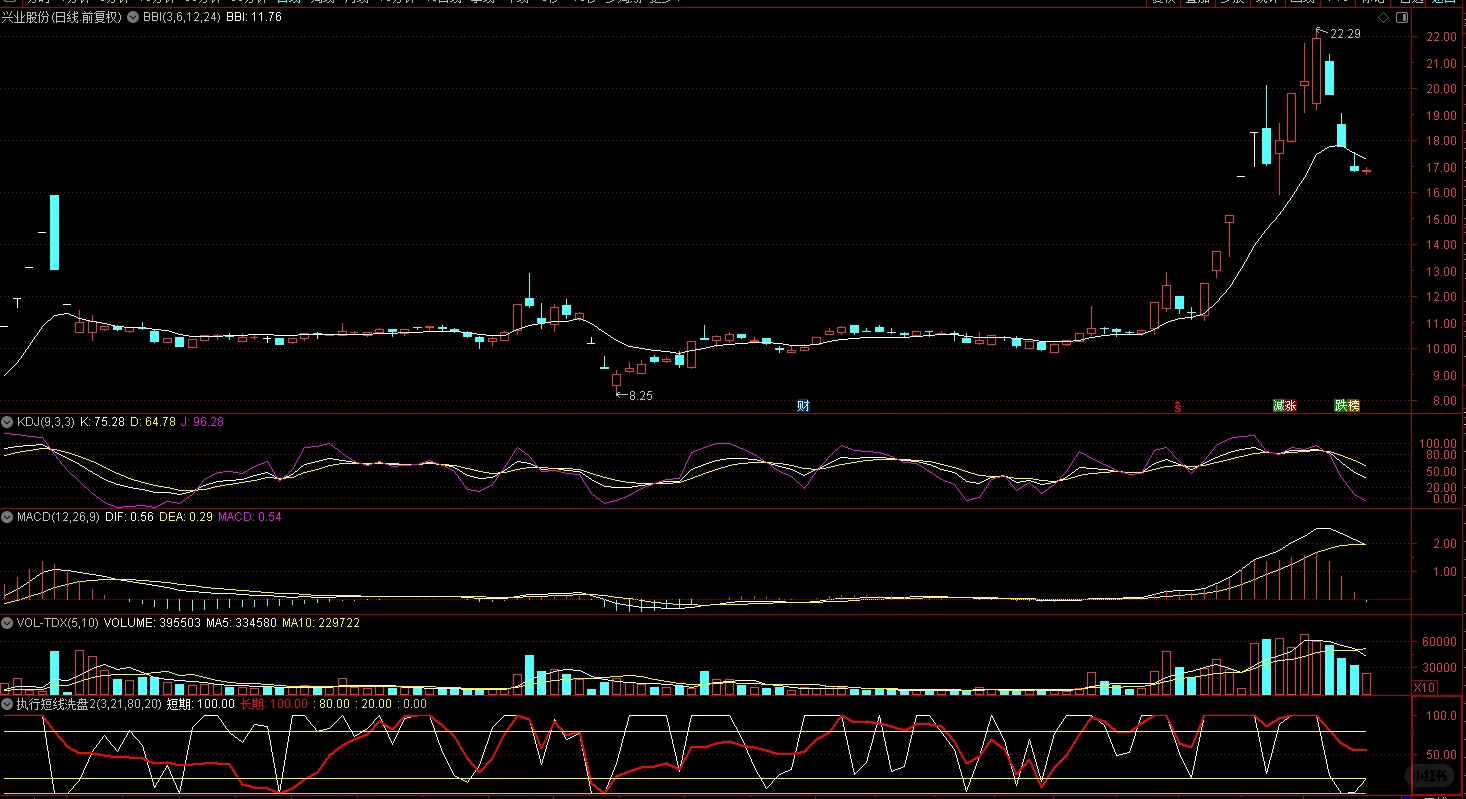
Task: Click the red candlestick at the 22.29 peak
Action: (x=1317, y=70)
